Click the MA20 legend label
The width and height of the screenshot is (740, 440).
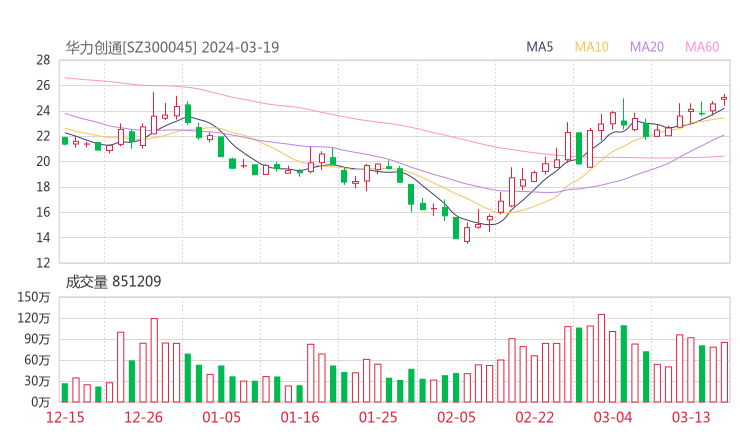647,47
